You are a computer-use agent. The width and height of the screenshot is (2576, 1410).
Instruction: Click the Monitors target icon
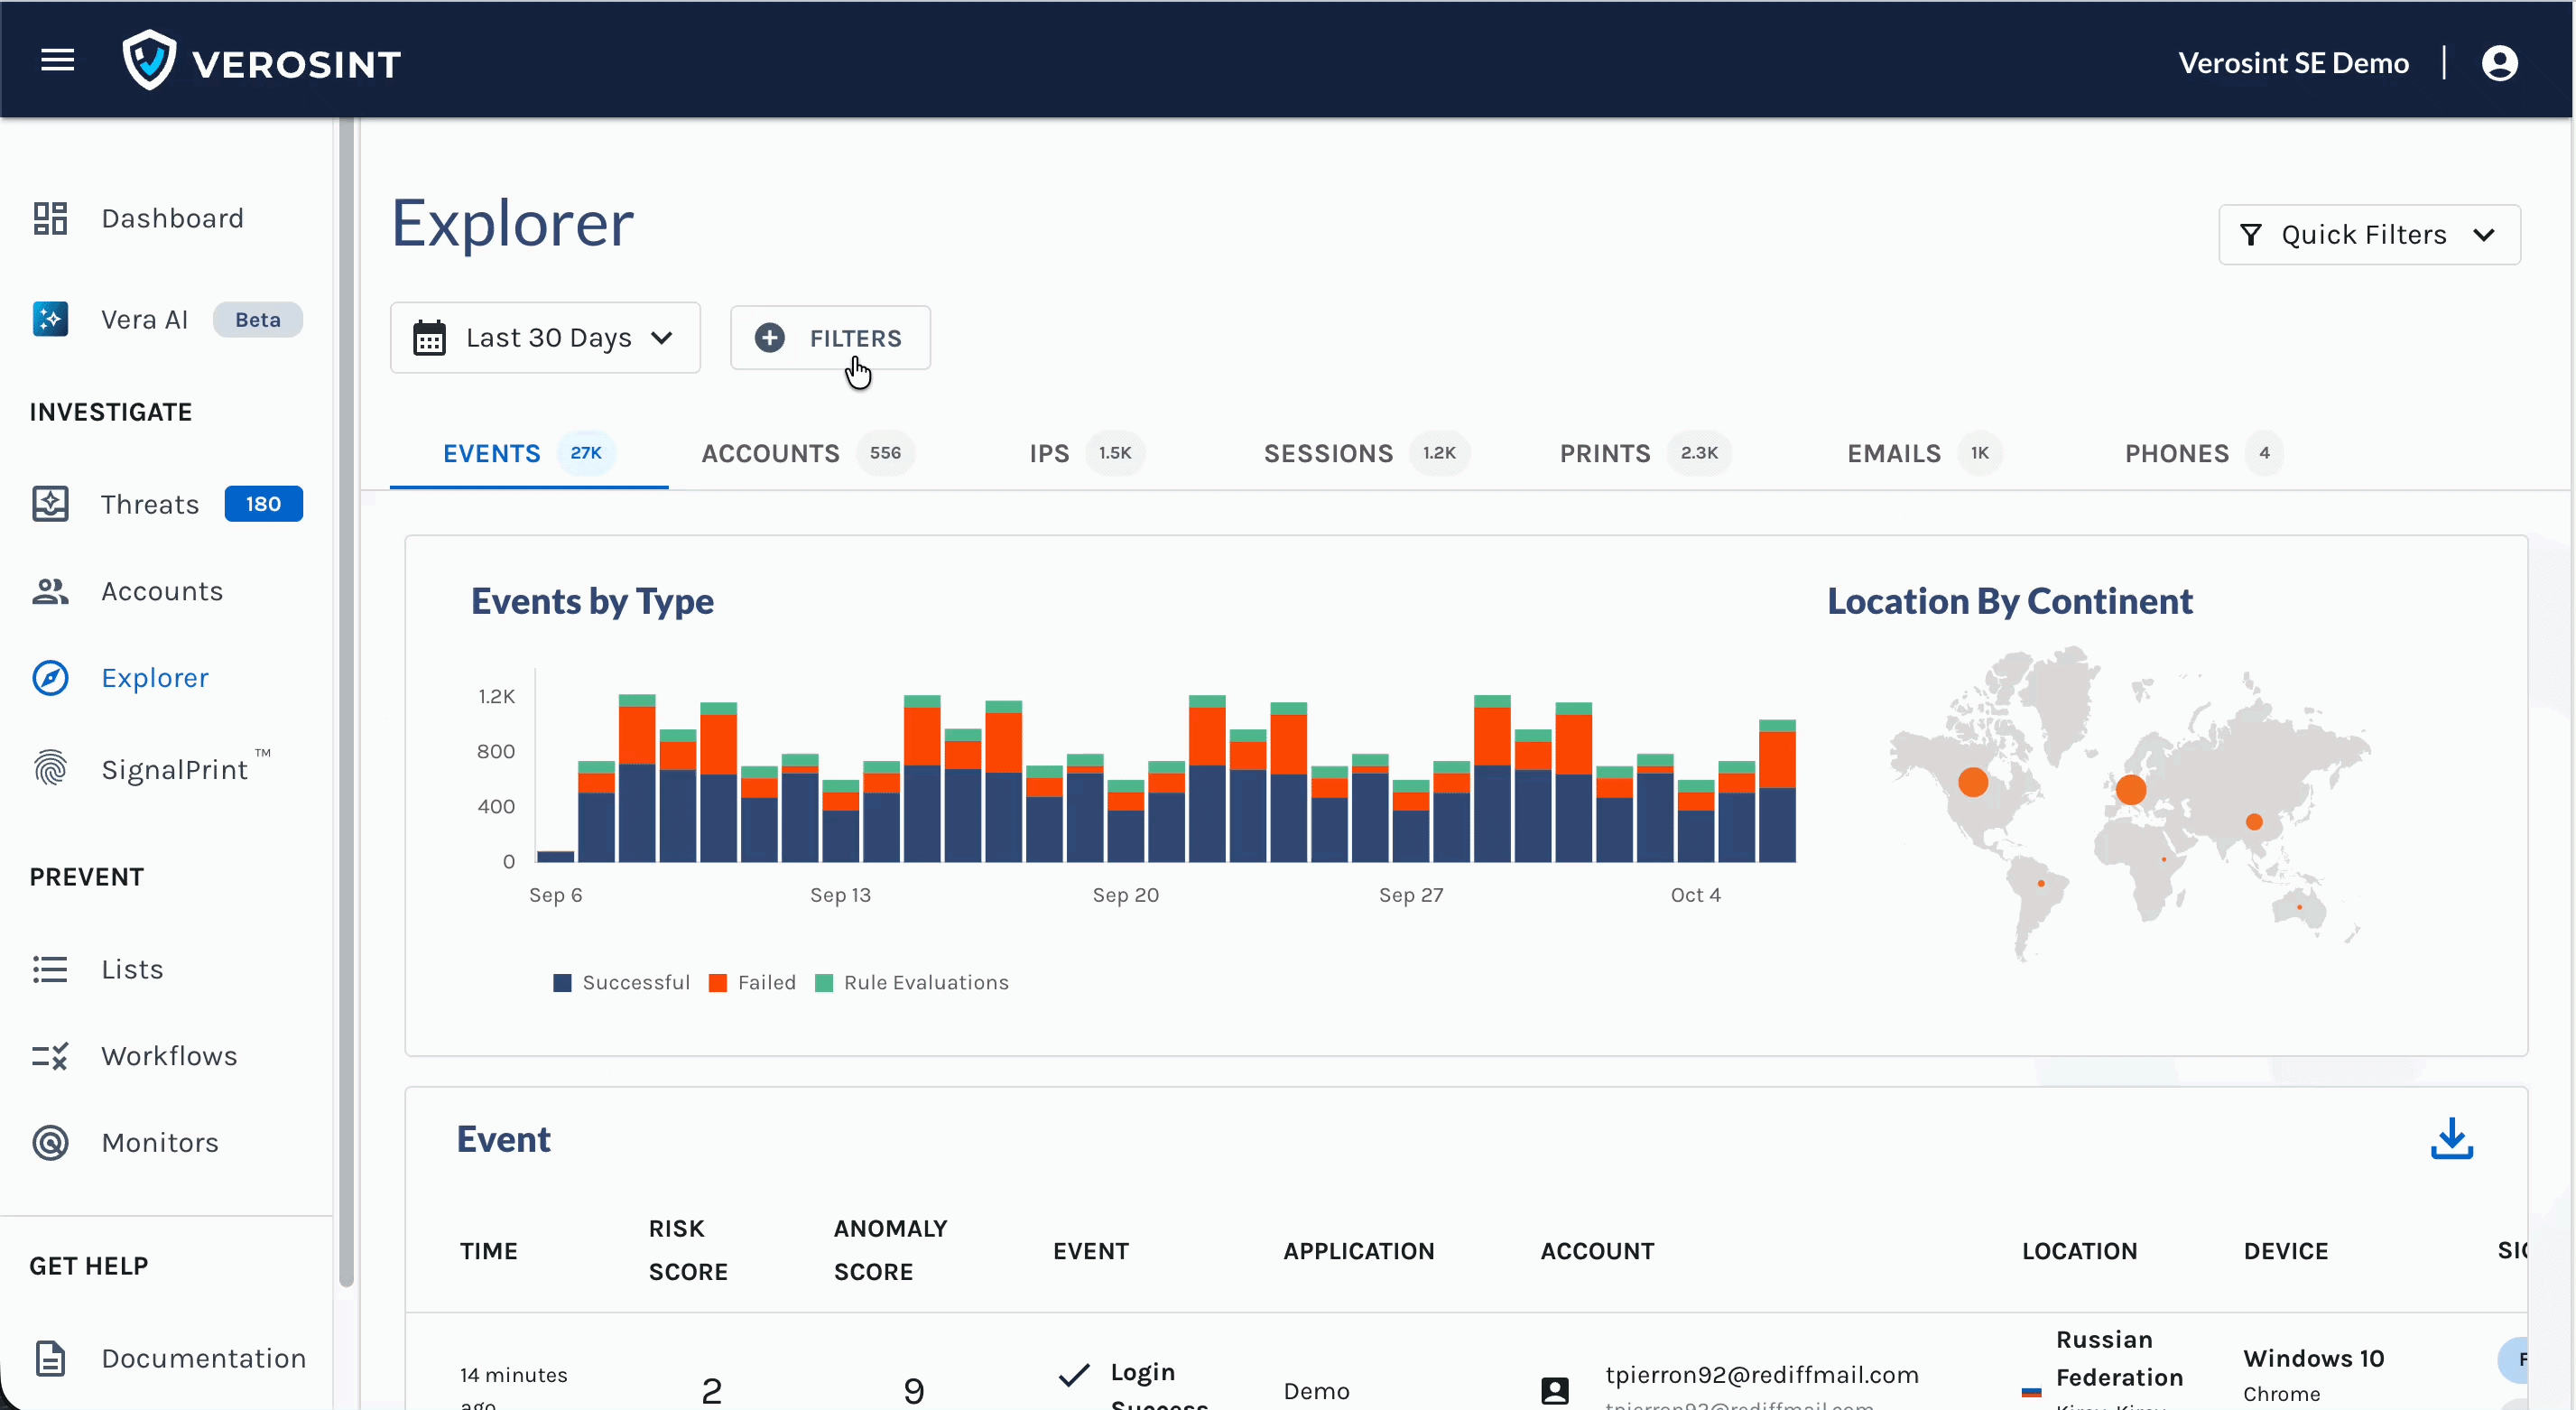pyautogui.click(x=50, y=1142)
